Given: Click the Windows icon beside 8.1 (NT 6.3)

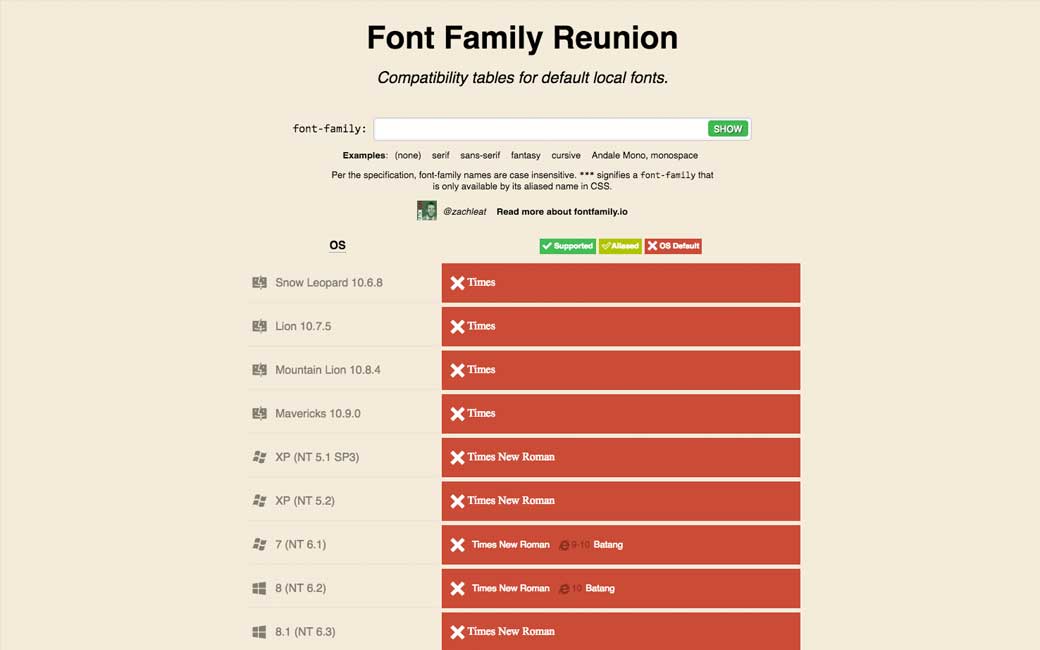Looking at the screenshot, I should pos(259,632).
